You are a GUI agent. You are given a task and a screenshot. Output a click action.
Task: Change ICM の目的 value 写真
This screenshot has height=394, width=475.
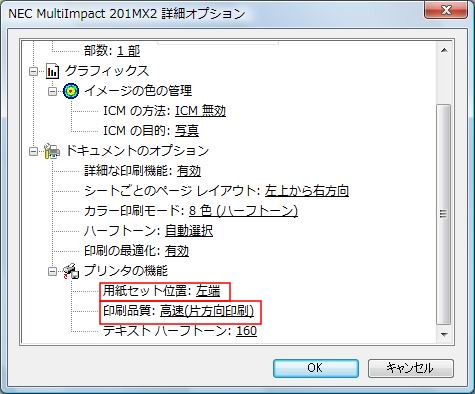pos(187,131)
